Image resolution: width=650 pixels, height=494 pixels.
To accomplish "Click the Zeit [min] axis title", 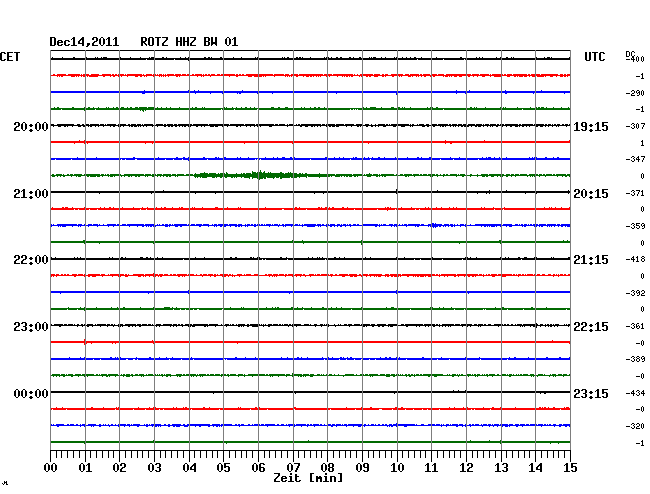I will pos(308,478).
